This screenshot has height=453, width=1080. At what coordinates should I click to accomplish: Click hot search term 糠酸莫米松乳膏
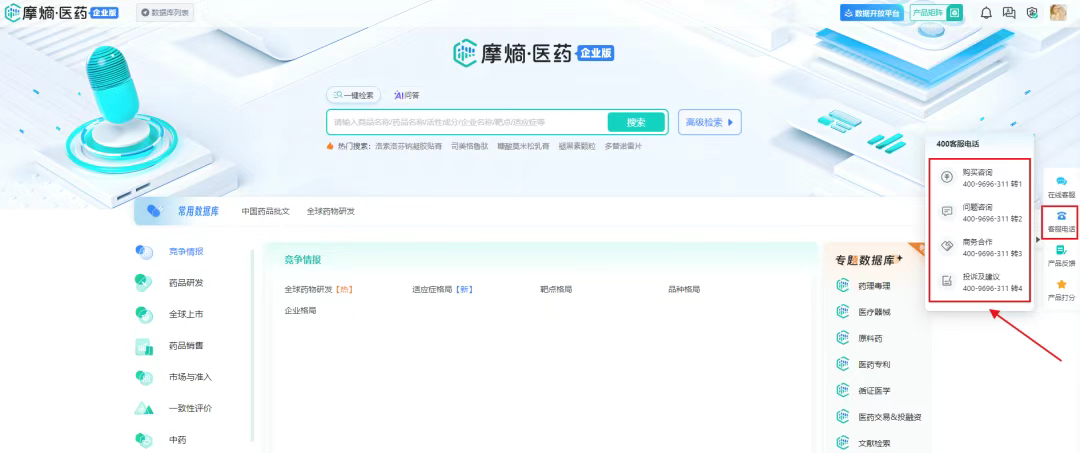click(523, 146)
